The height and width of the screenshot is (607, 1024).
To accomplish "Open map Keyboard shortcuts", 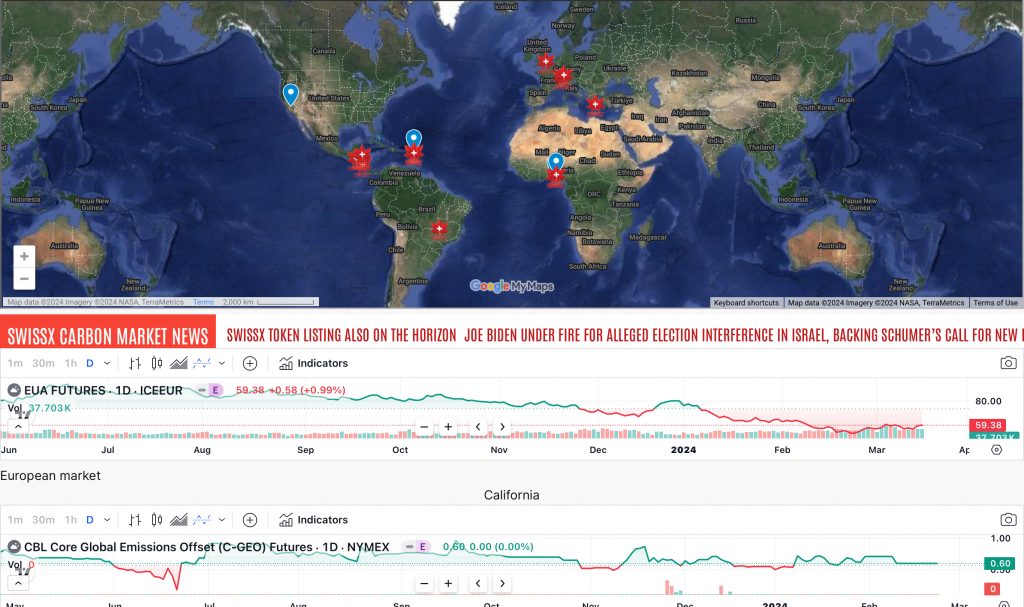I will (746, 302).
